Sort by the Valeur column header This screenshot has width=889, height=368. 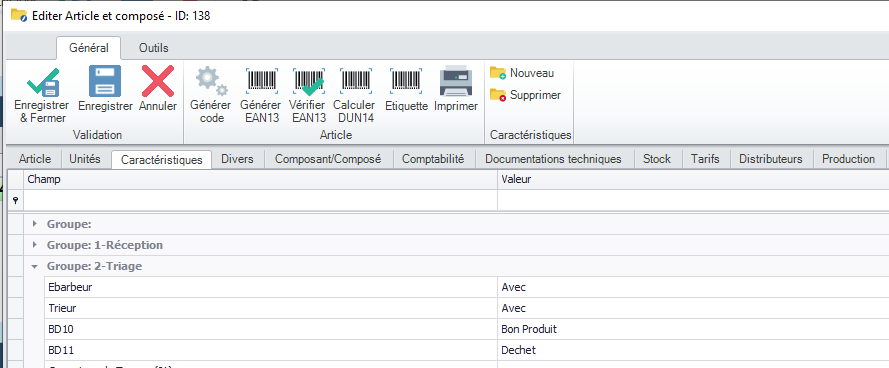click(693, 179)
